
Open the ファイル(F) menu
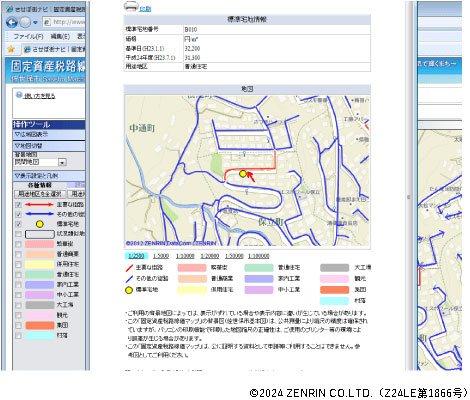(x=28, y=36)
